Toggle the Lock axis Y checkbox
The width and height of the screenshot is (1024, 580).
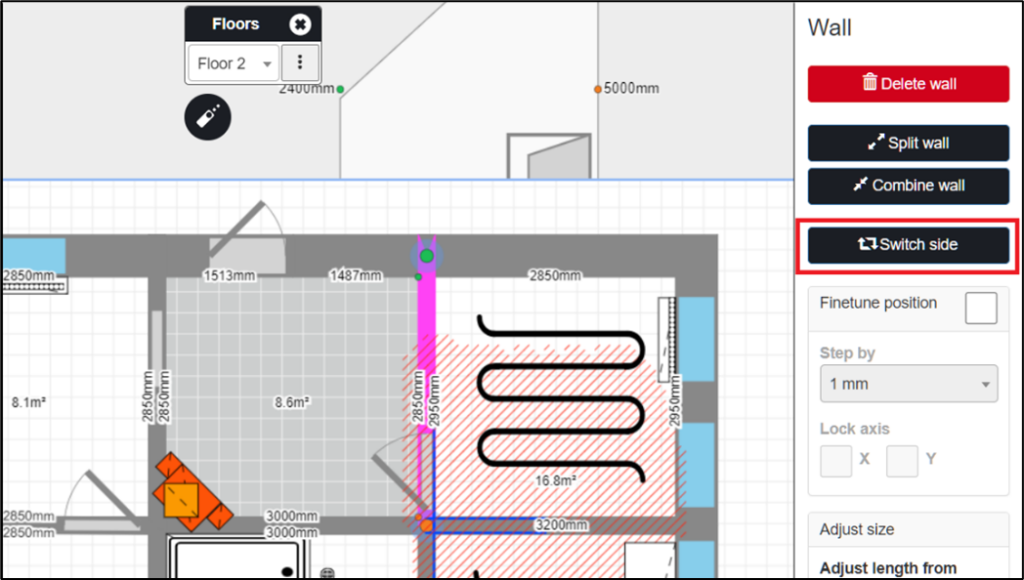coord(902,461)
